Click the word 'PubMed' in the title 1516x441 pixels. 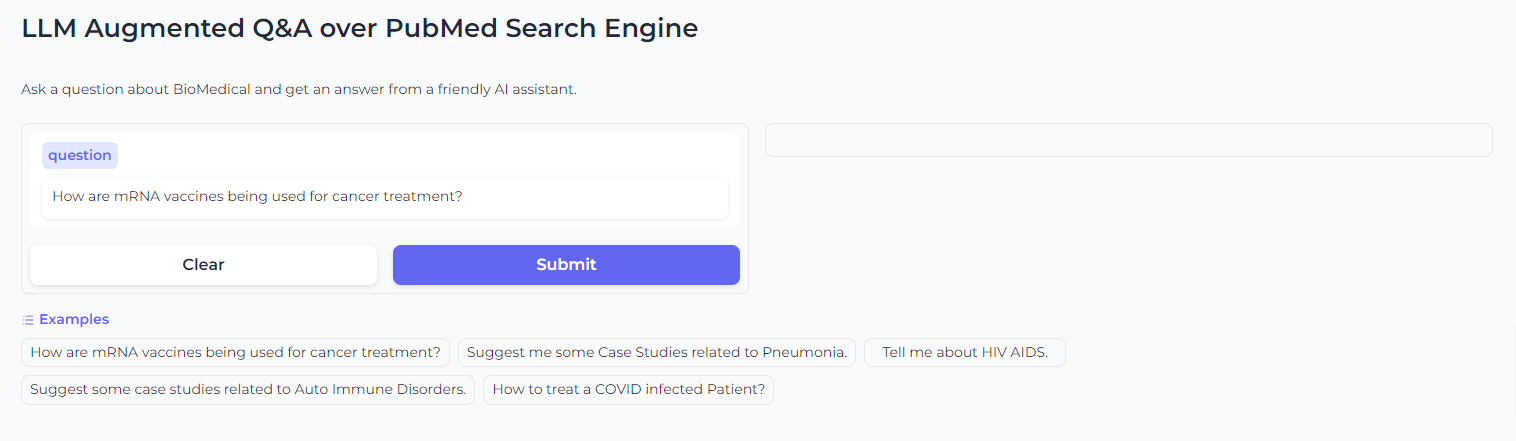pyautogui.click(x=436, y=29)
